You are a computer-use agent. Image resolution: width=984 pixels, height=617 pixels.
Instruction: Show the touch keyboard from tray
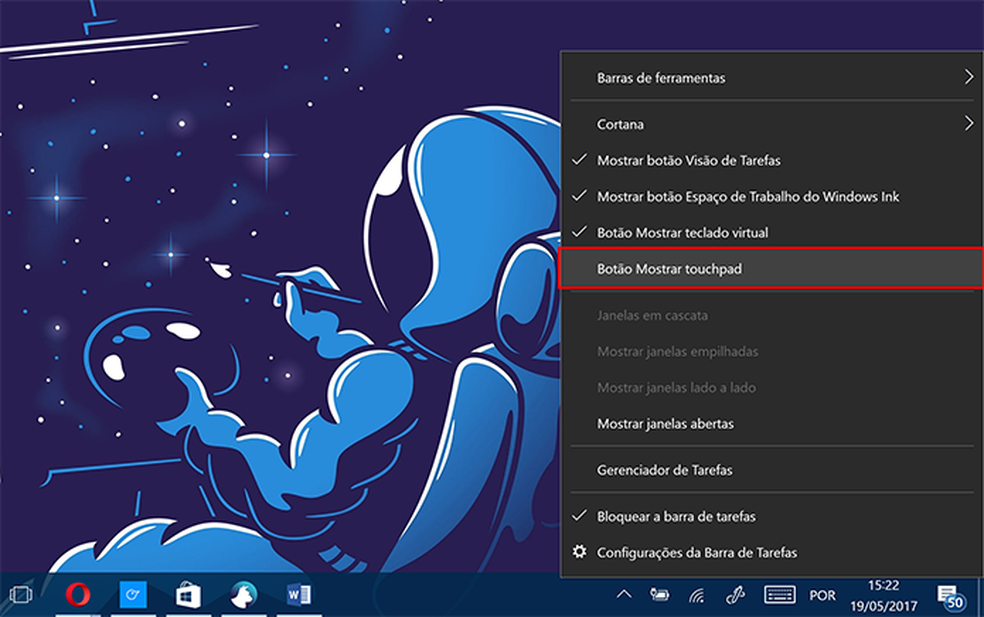coord(779,594)
